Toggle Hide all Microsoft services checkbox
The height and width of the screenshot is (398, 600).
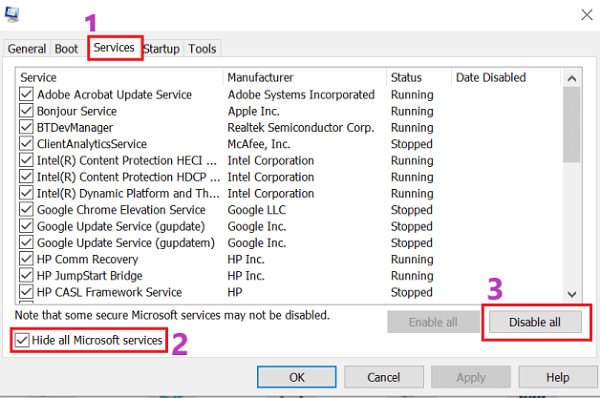tap(22, 340)
